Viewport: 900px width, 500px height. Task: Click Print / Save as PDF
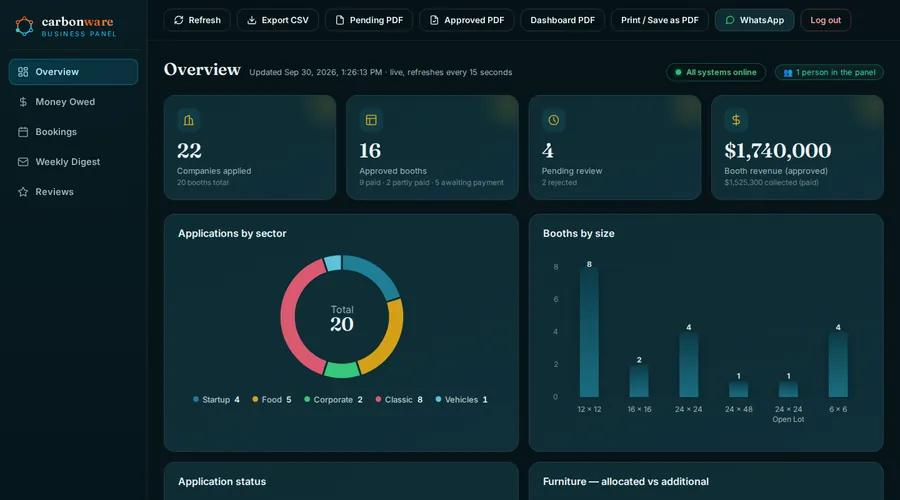point(660,20)
